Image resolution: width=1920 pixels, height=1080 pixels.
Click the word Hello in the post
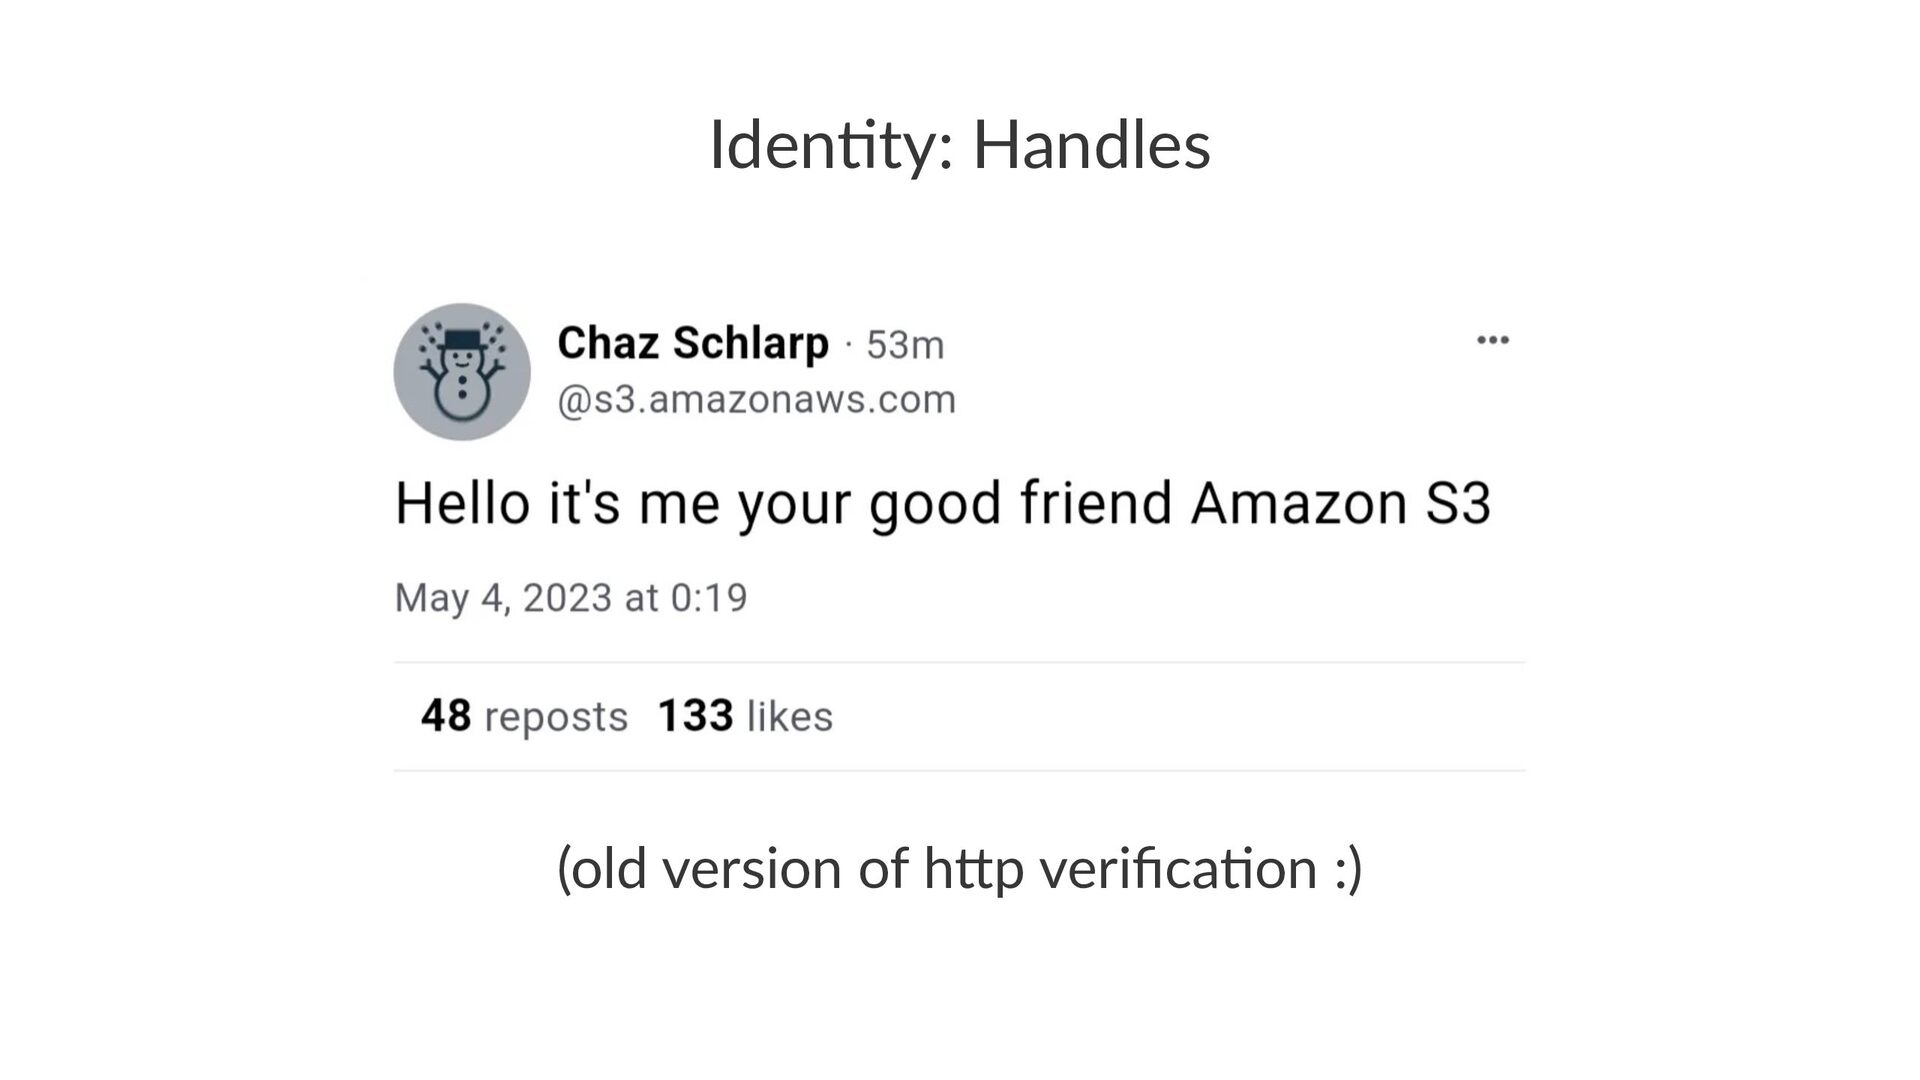(x=461, y=502)
